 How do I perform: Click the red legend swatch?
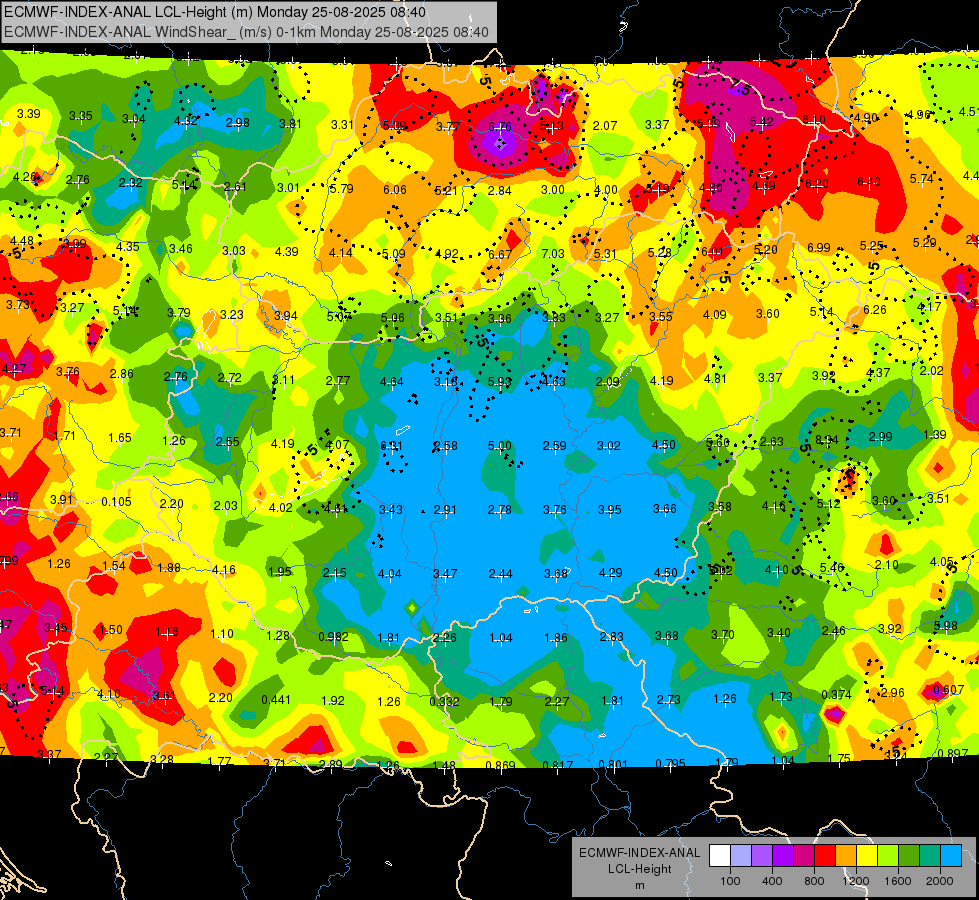[x=825, y=856]
